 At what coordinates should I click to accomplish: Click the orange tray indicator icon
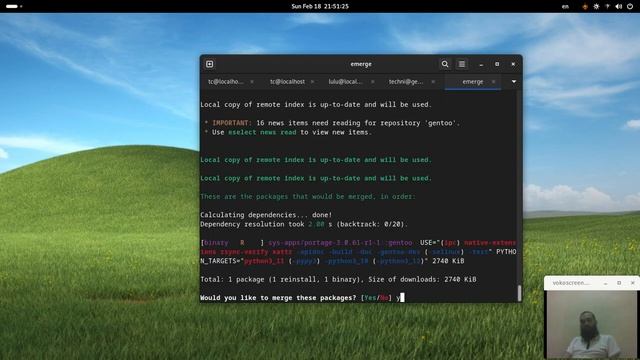585,6
